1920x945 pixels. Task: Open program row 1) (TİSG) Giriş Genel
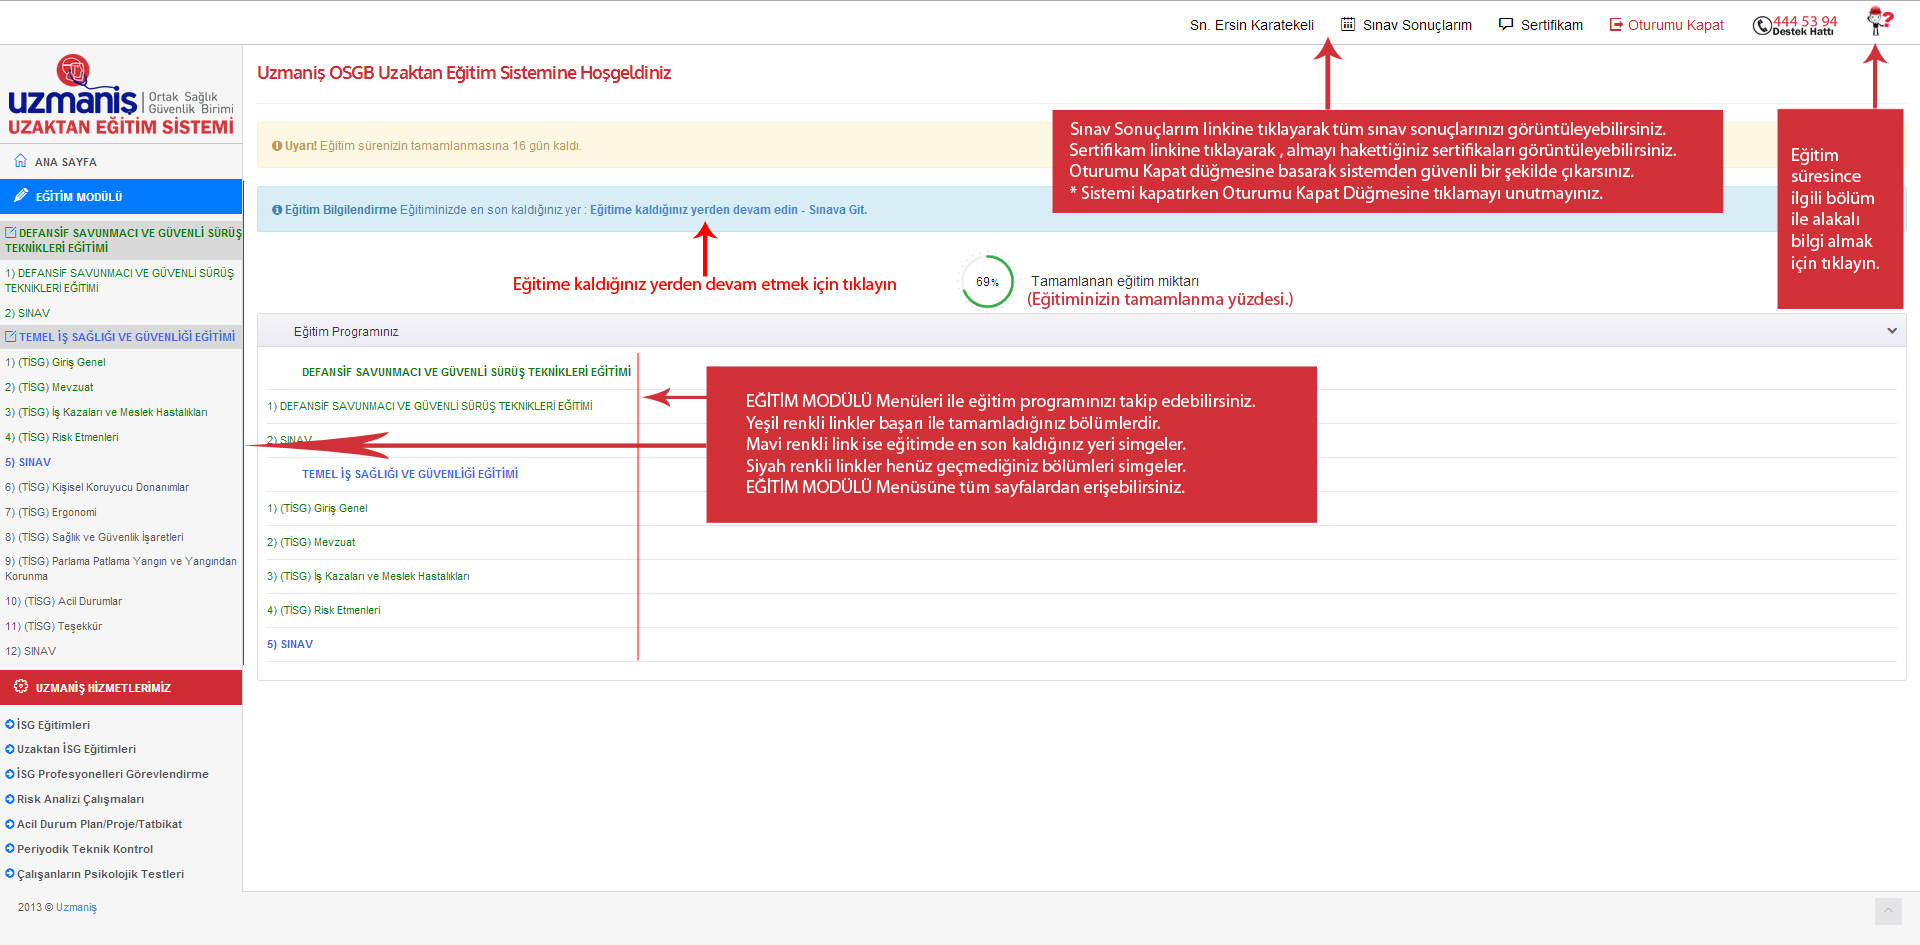[x=317, y=508]
